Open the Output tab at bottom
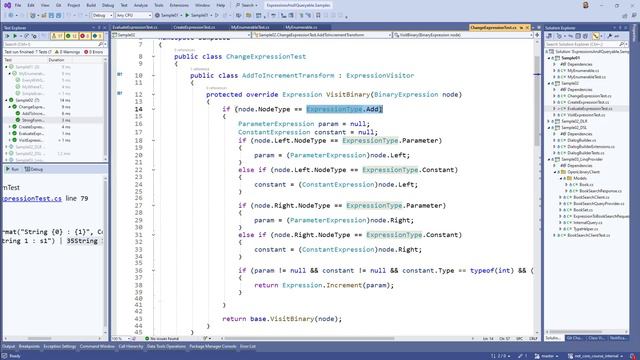 [x=8, y=347]
